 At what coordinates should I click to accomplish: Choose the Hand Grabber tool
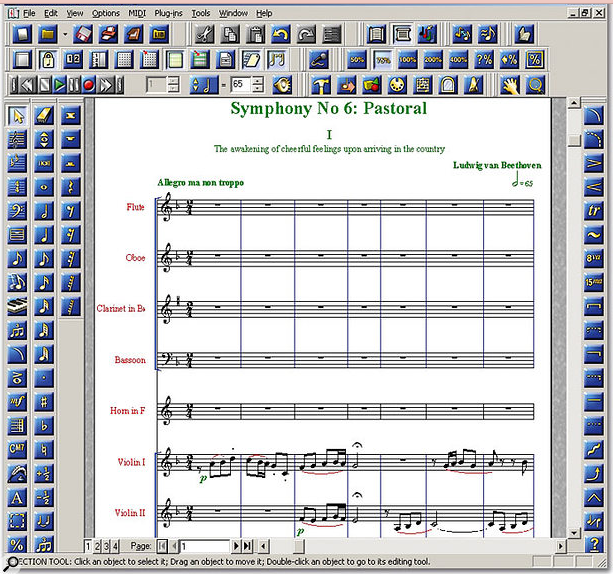[x=510, y=84]
